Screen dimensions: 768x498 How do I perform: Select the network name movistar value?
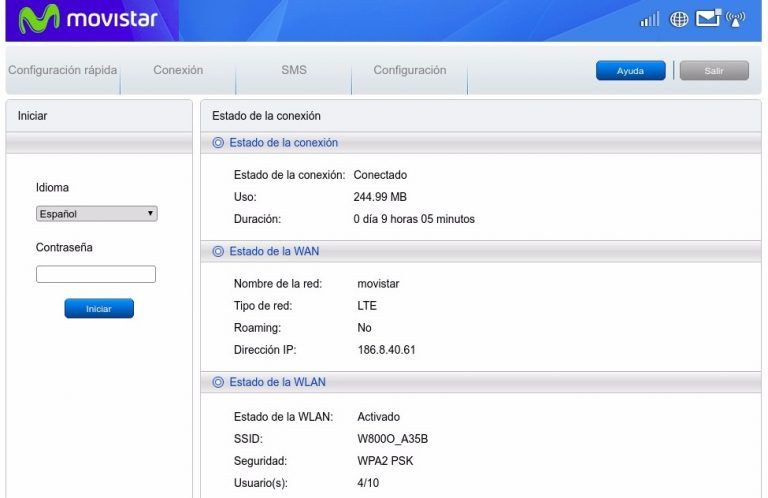click(x=378, y=284)
